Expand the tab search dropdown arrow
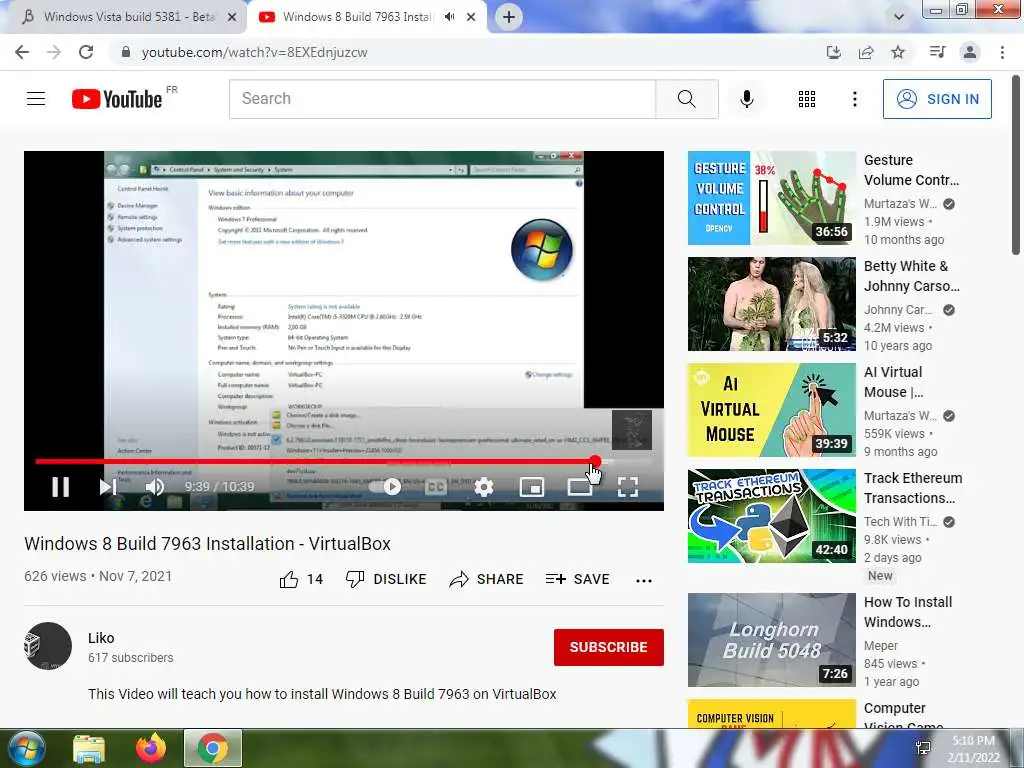This screenshot has width=1024, height=768. (899, 17)
